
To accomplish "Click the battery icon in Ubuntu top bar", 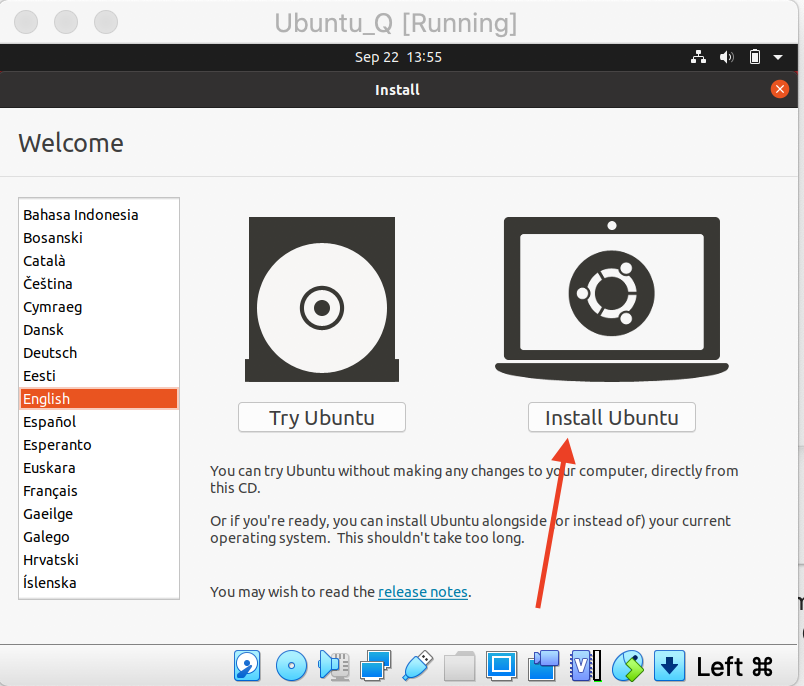I will (755, 57).
